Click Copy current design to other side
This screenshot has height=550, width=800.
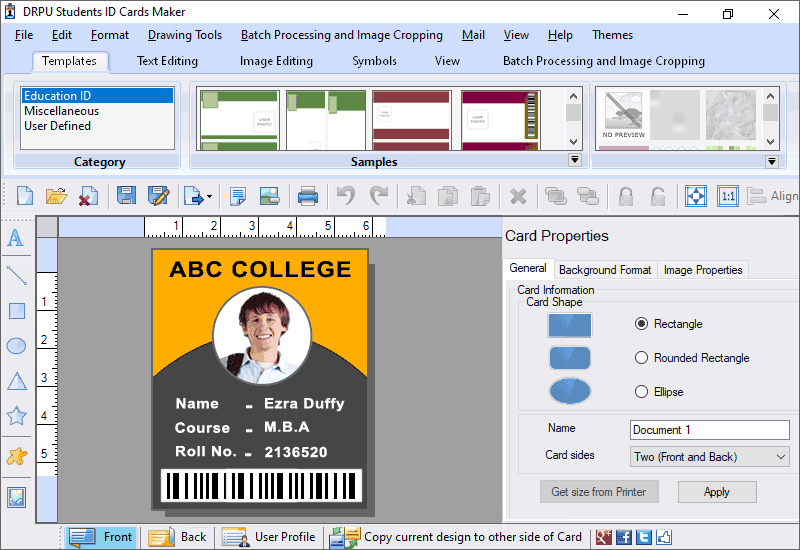tap(455, 537)
